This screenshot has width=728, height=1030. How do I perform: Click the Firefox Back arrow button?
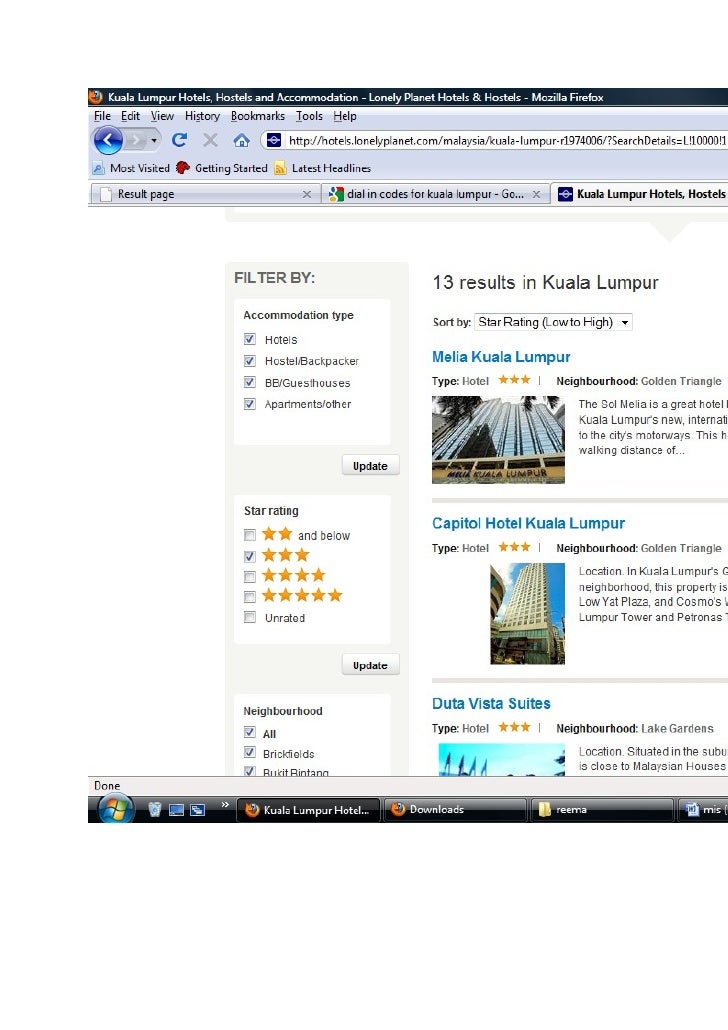click(x=108, y=140)
